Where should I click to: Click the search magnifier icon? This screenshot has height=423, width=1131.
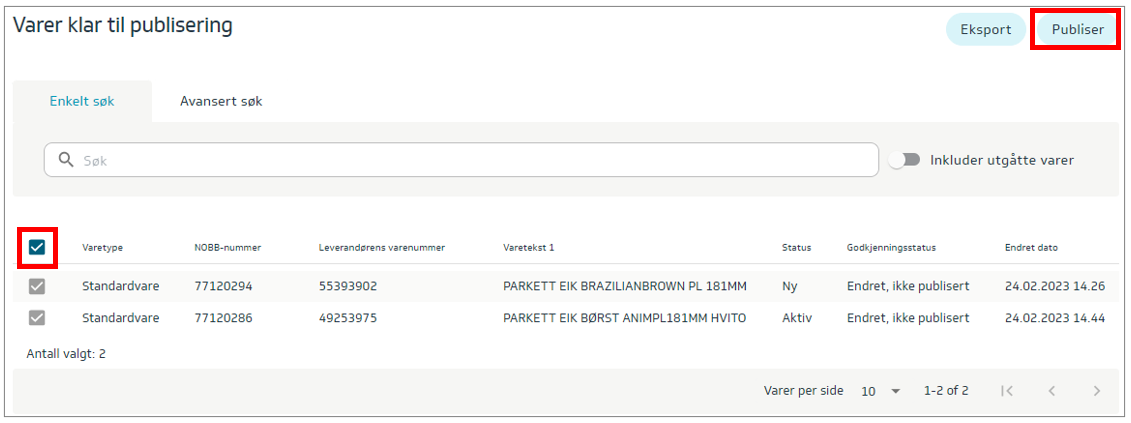67,160
